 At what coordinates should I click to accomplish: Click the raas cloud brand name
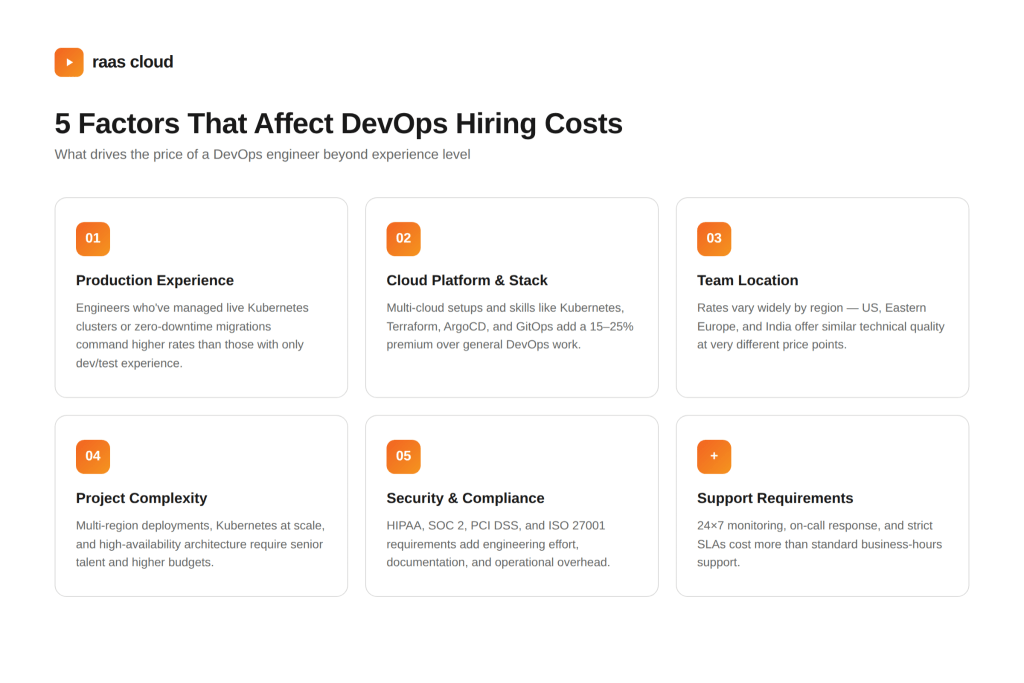tap(133, 62)
